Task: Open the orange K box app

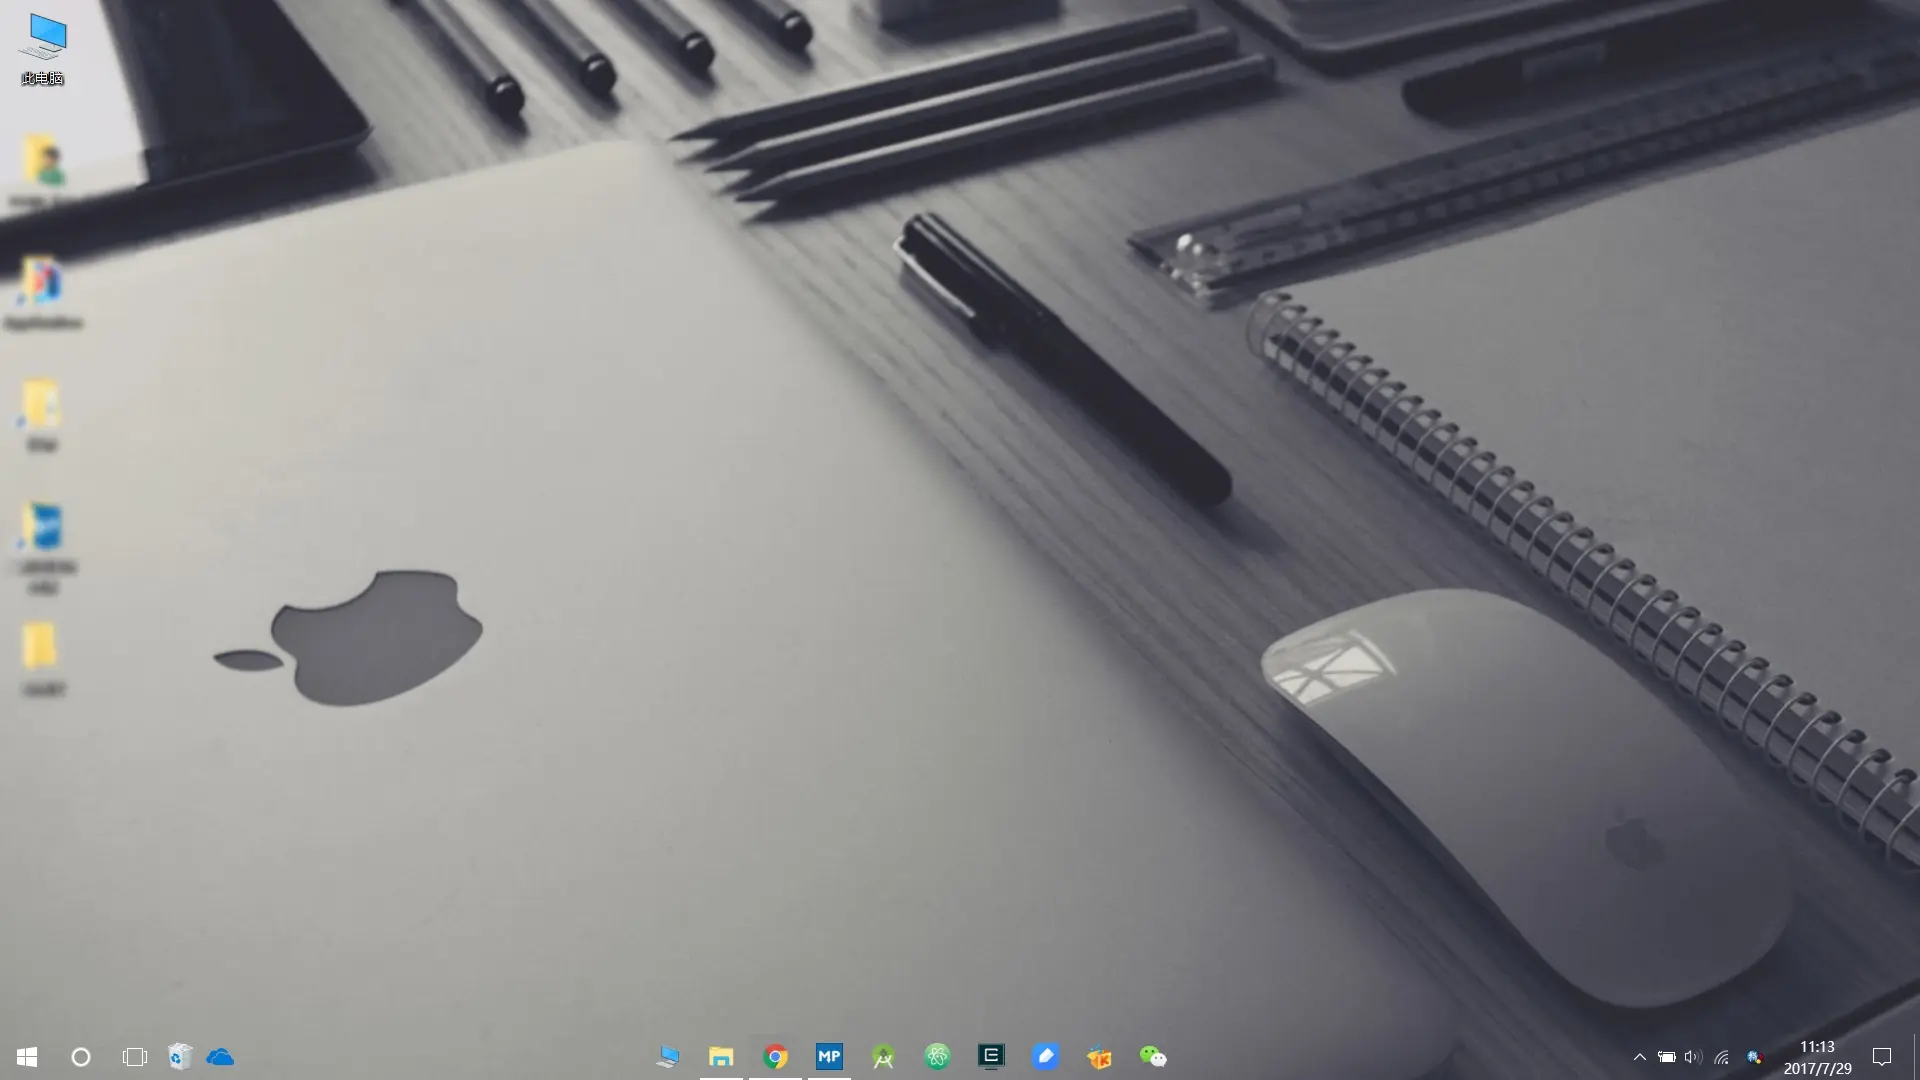Action: pos(1099,1057)
